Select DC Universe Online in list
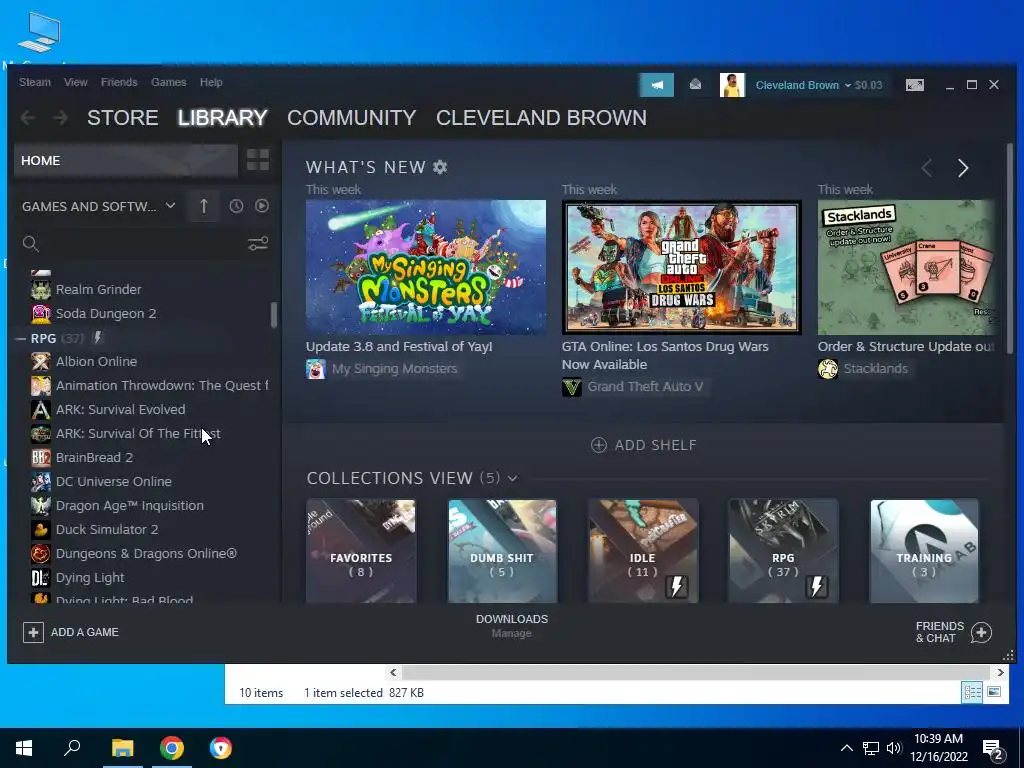 tap(114, 481)
